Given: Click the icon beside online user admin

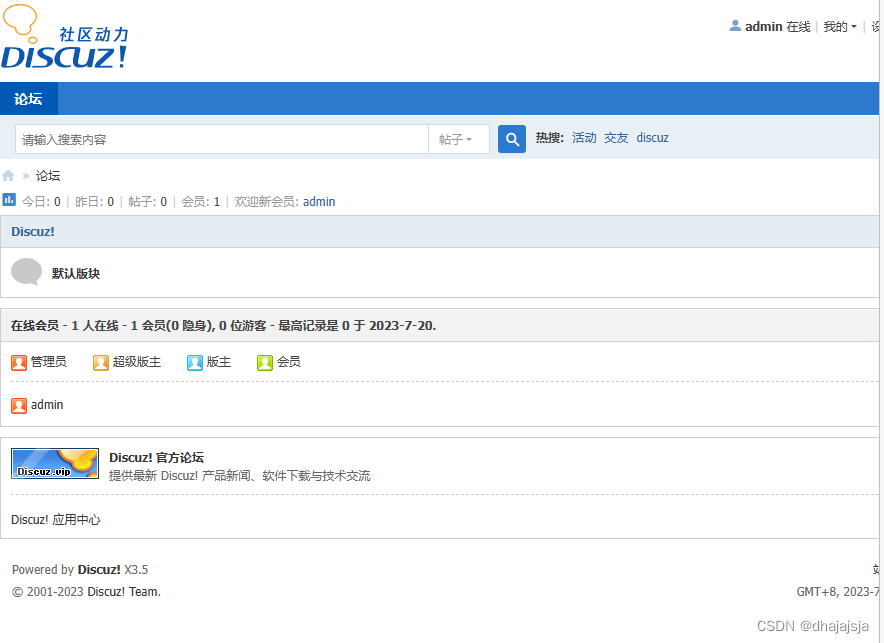Looking at the screenshot, I should pyautogui.click(x=19, y=406).
